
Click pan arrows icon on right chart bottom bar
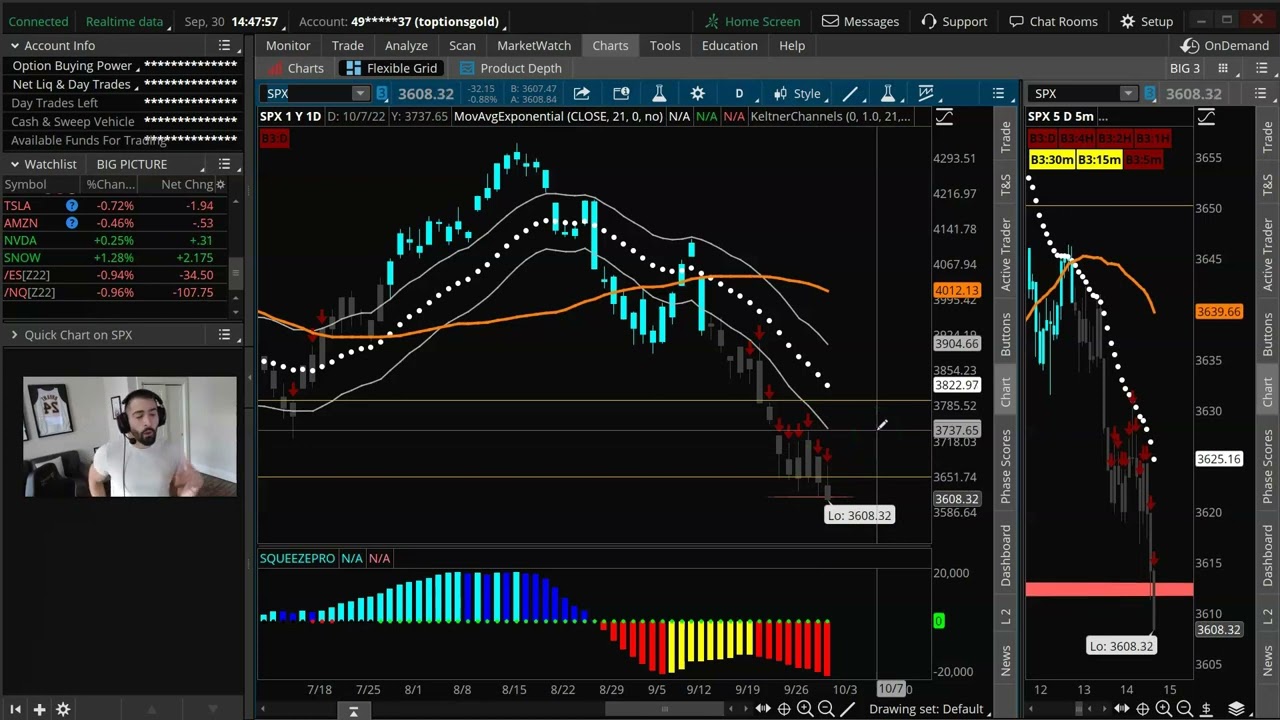(1121, 709)
